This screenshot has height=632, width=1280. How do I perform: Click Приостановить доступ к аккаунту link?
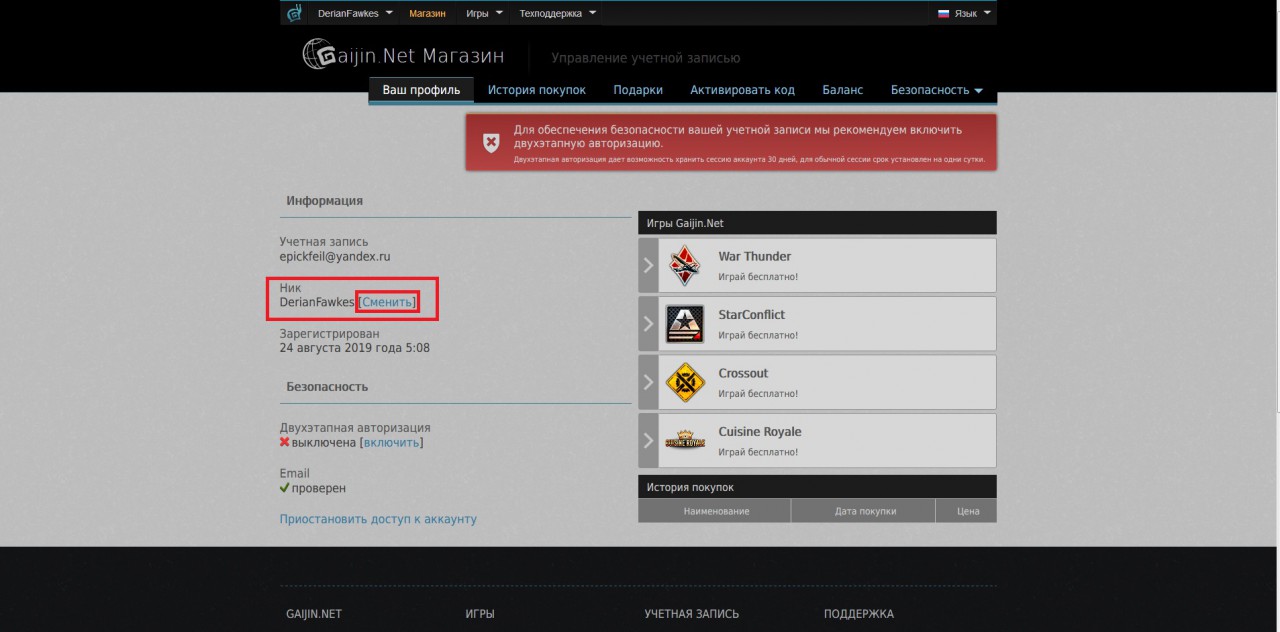pos(378,519)
